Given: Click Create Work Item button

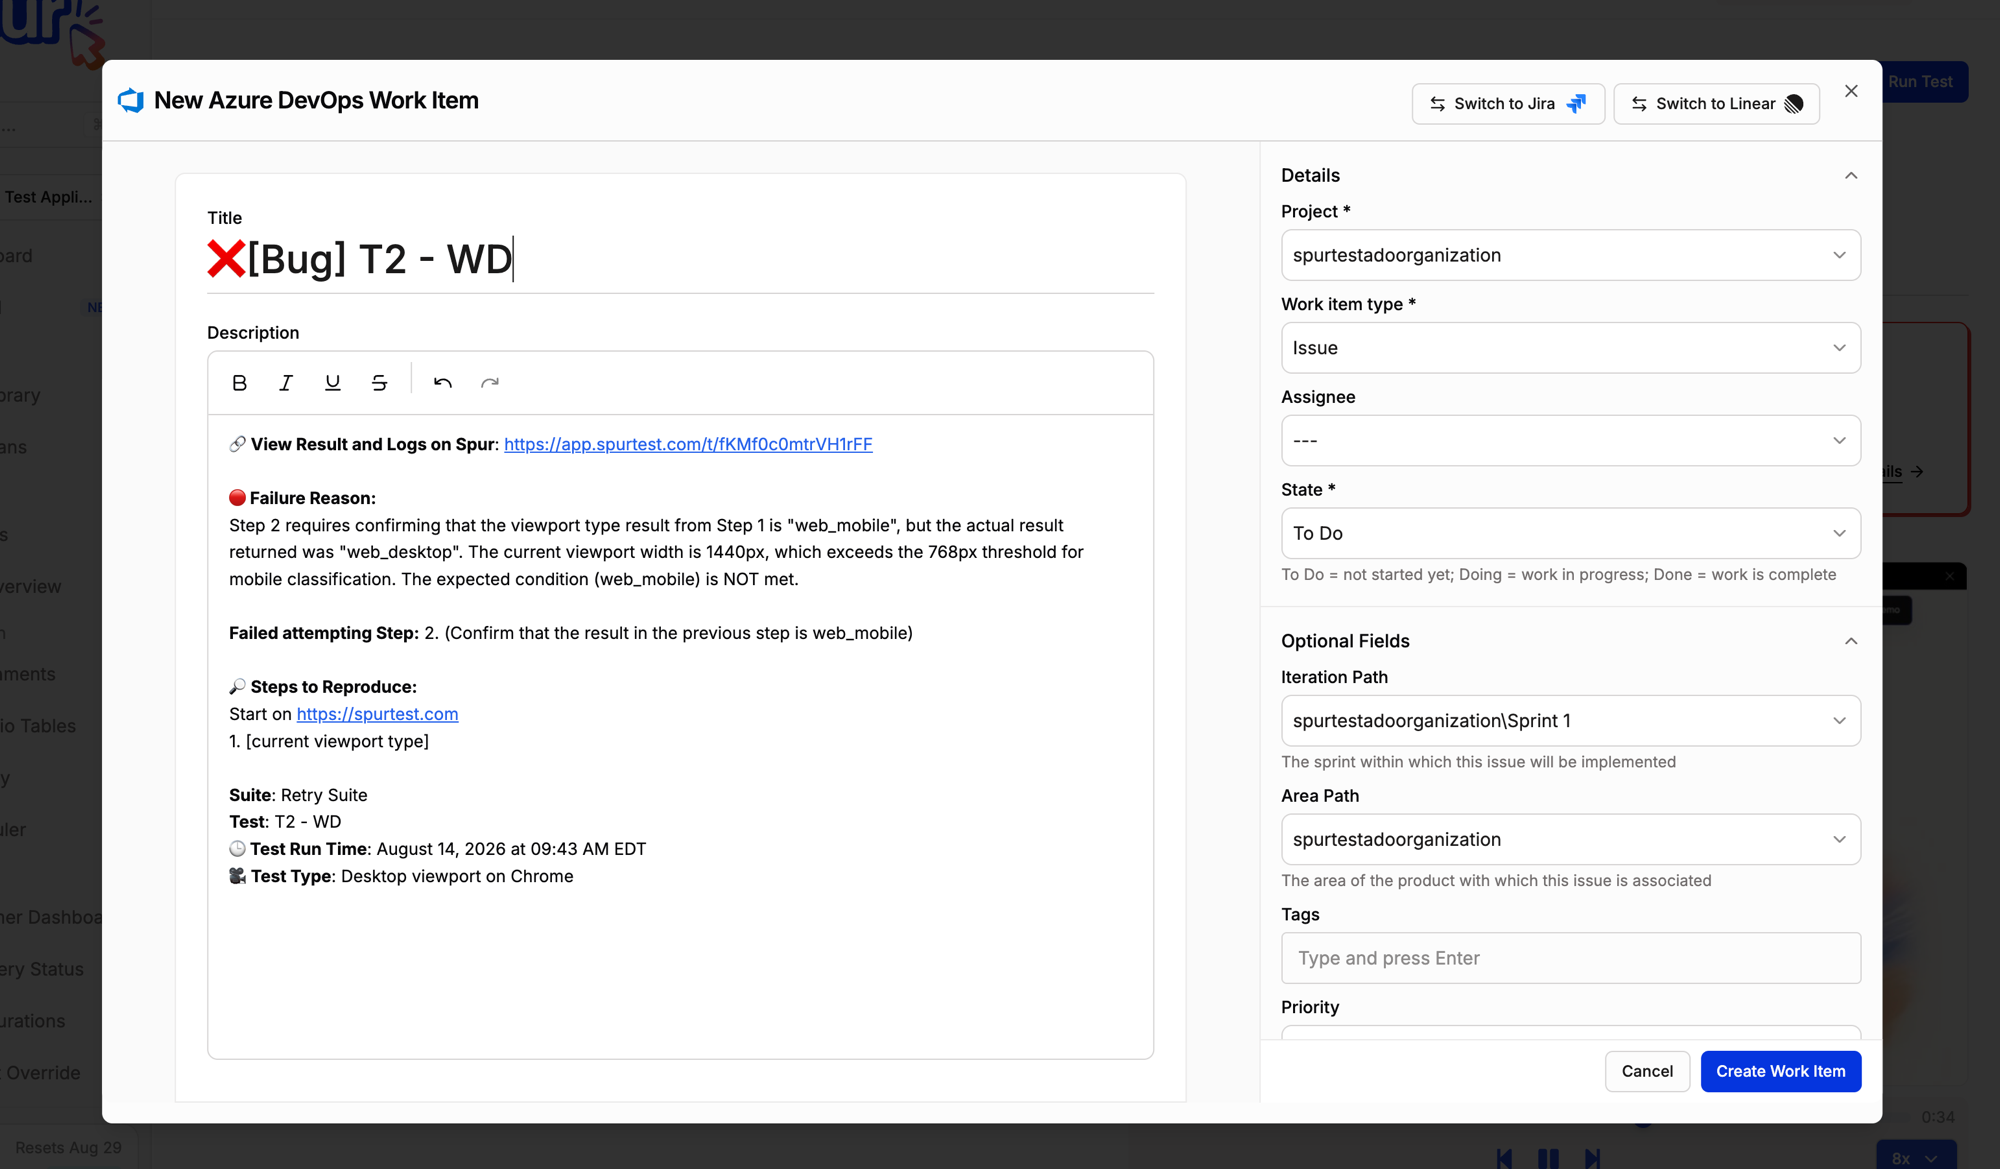Looking at the screenshot, I should pyautogui.click(x=1780, y=1071).
